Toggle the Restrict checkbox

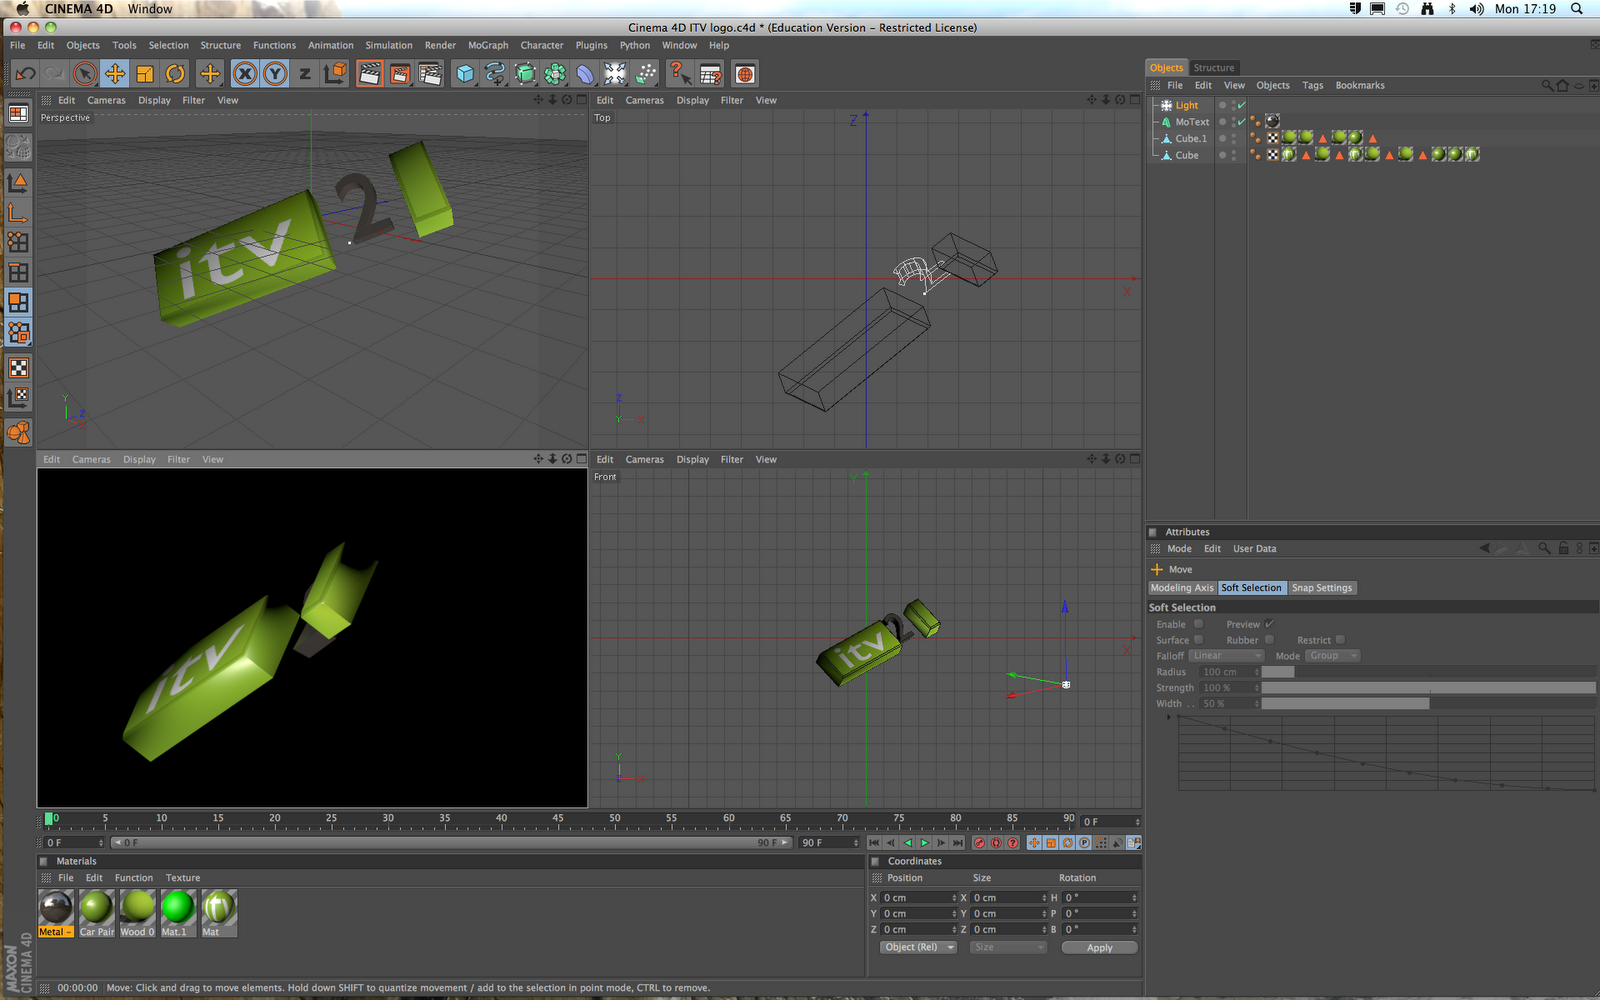(1340, 640)
